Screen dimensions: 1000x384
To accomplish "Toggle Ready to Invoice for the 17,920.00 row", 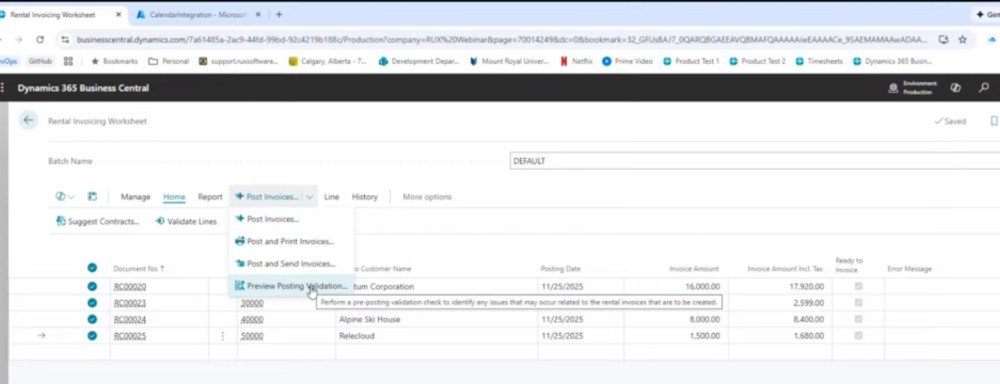I will (x=858, y=286).
